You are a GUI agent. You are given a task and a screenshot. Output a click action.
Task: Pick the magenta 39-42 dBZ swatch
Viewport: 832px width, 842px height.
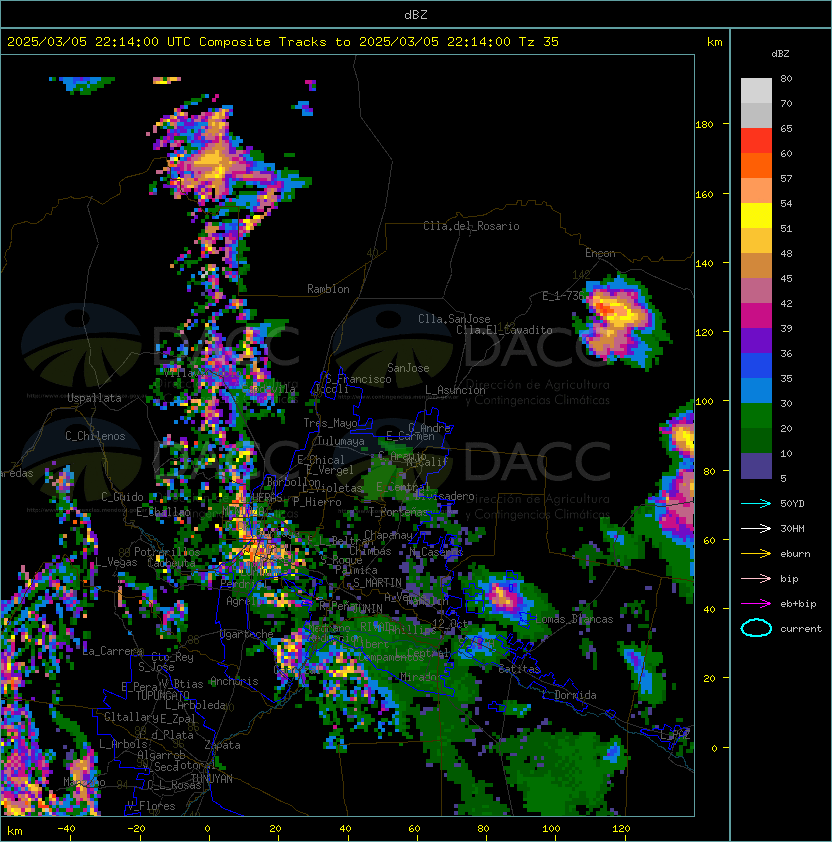pos(756,315)
